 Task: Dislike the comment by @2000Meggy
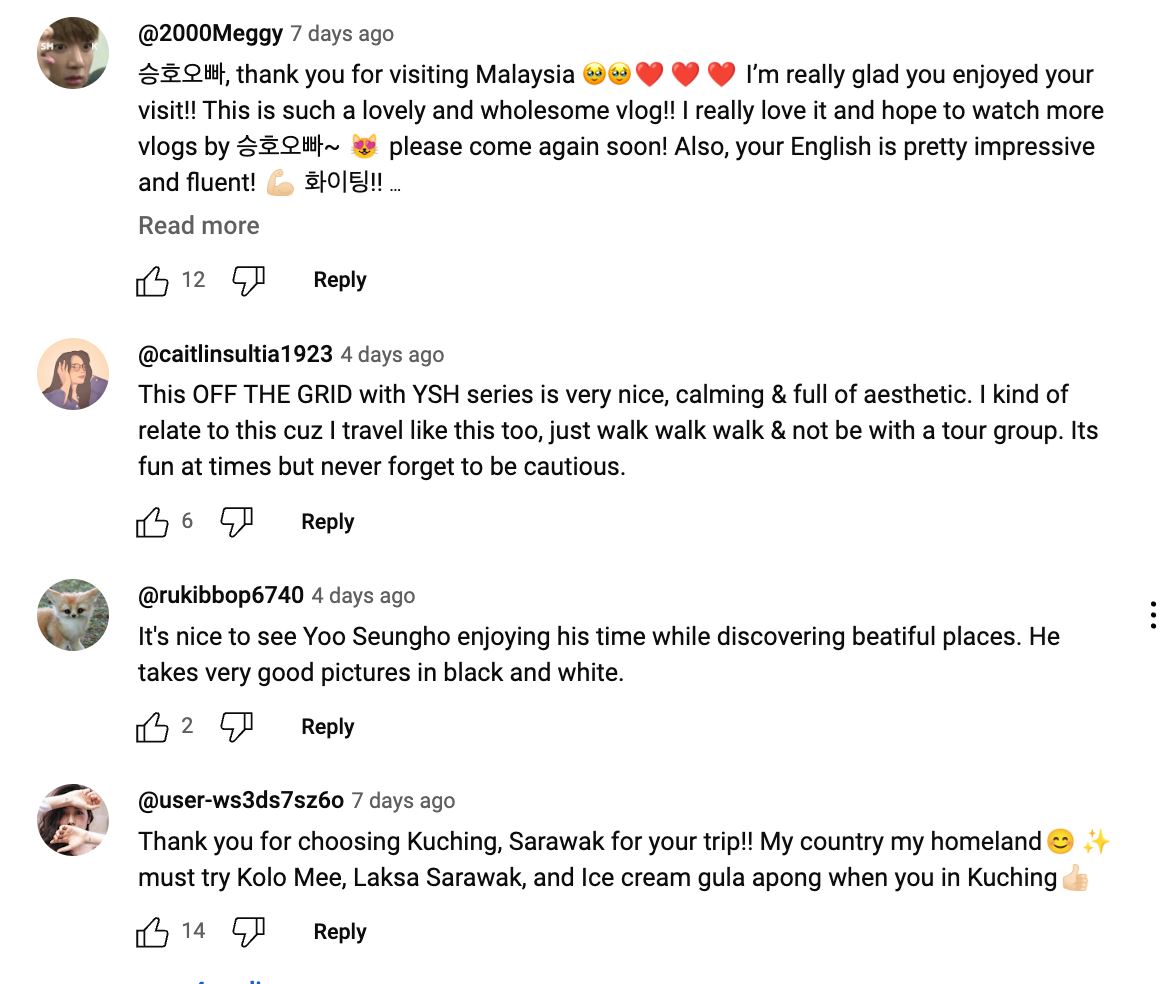click(248, 281)
